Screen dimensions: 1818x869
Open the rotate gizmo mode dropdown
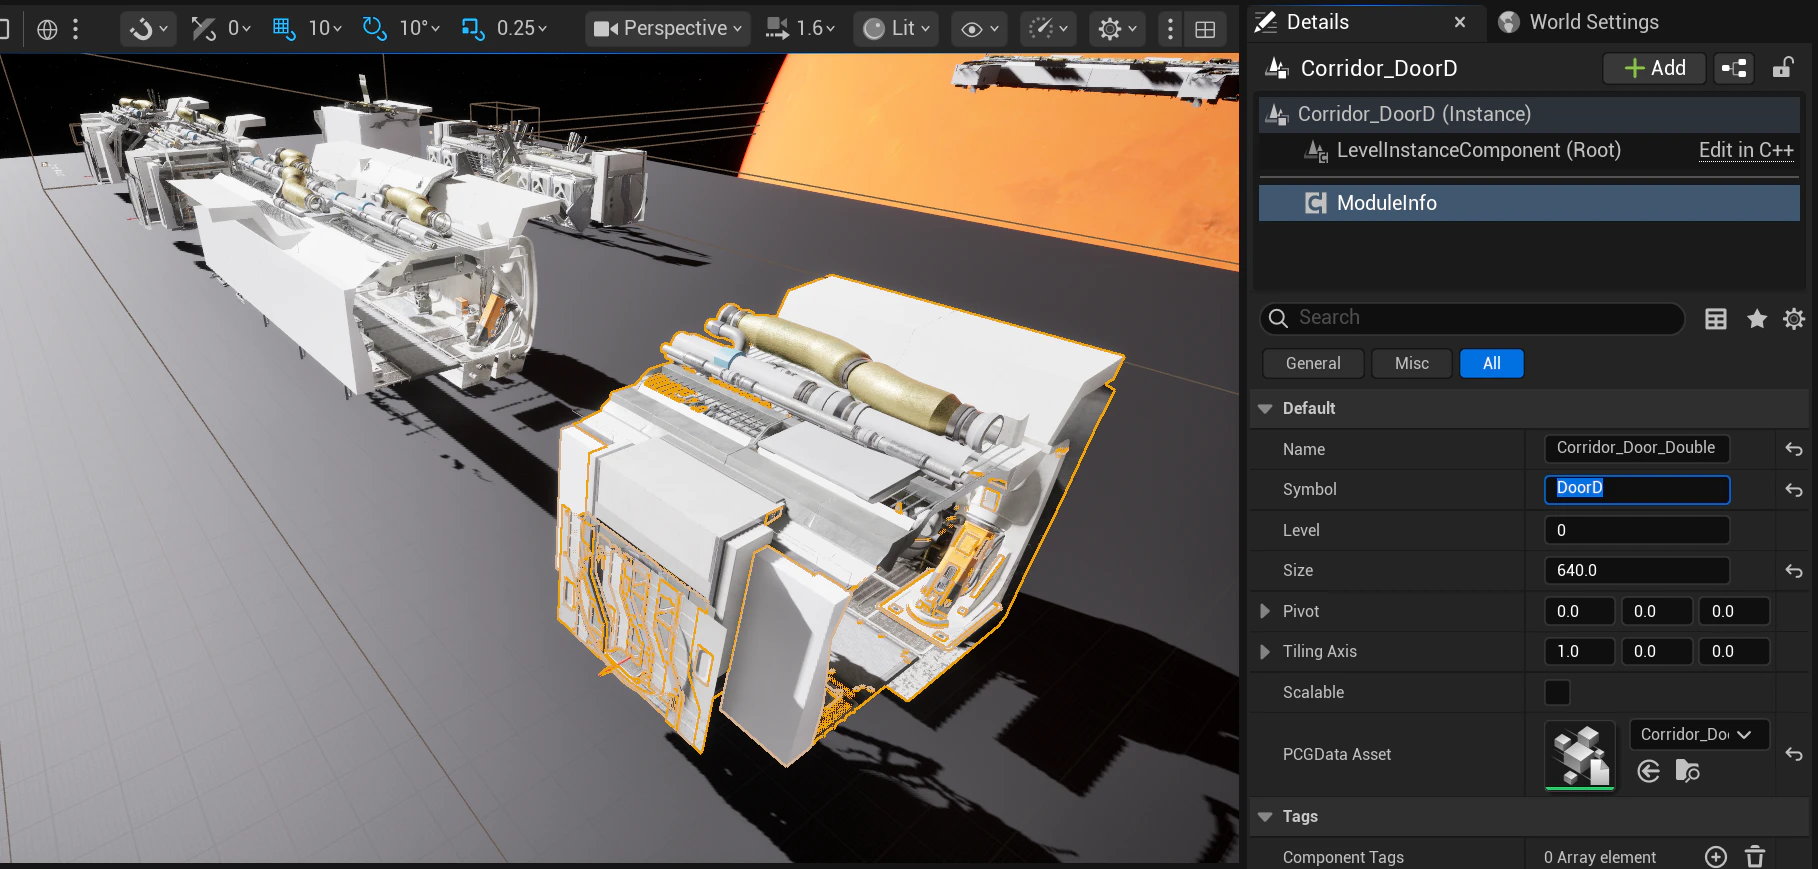pyautogui.click(x=149, y=29)
